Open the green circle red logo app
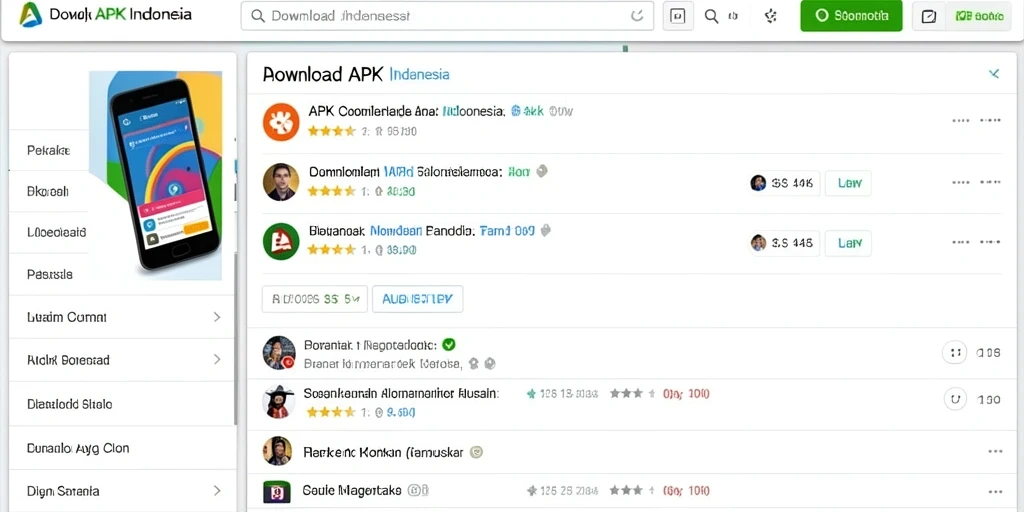Viewport: 1024px width, 512px height. coord(281,241)
